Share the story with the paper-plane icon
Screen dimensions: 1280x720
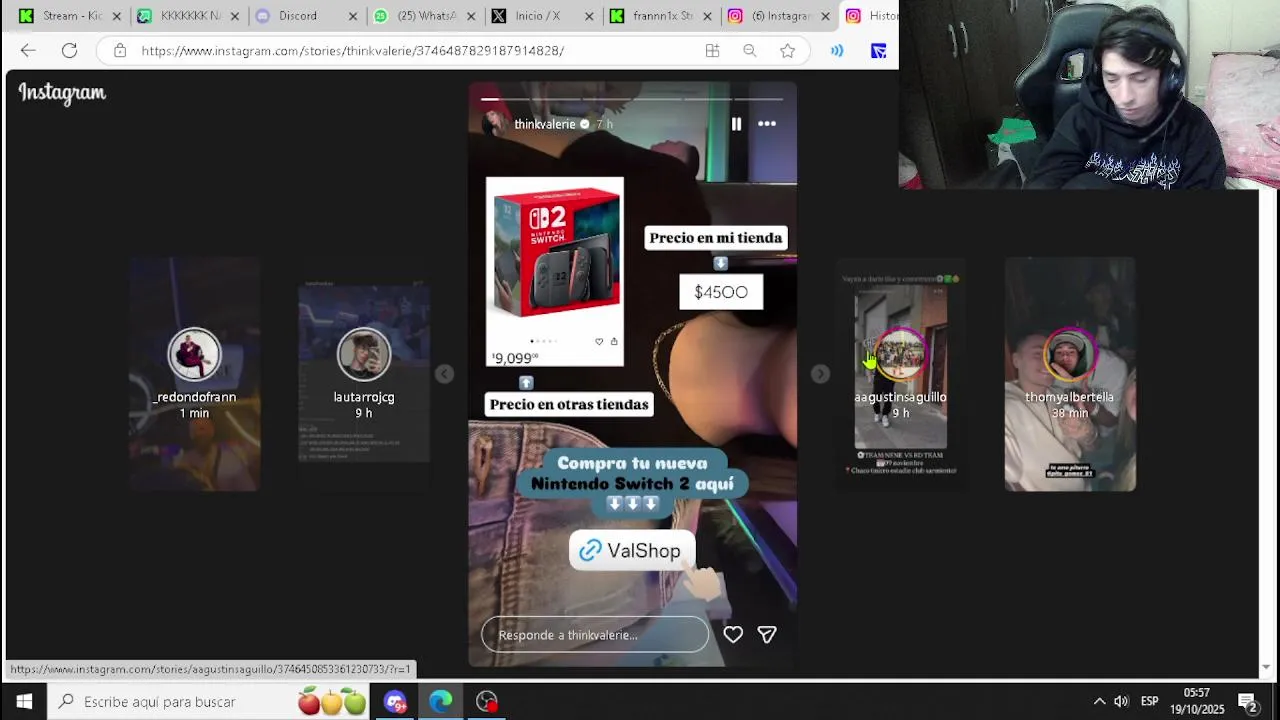pos(767,634)
